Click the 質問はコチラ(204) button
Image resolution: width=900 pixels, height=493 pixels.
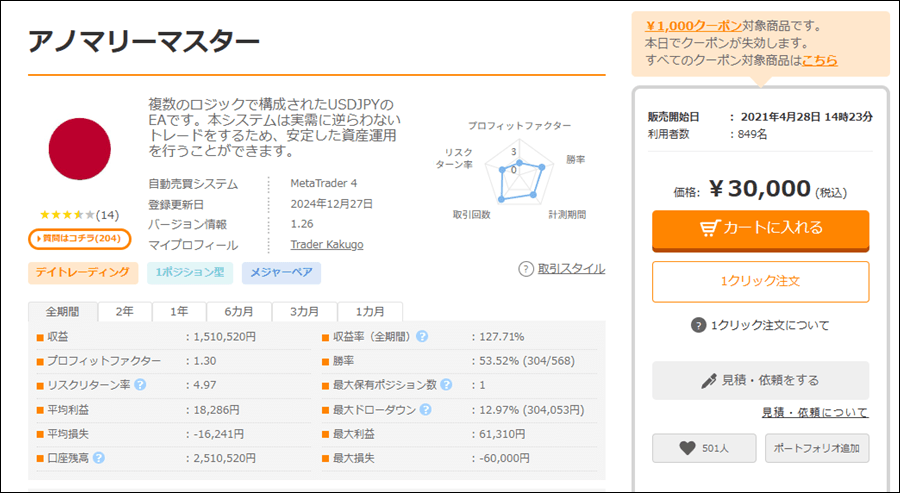[80, 239]
